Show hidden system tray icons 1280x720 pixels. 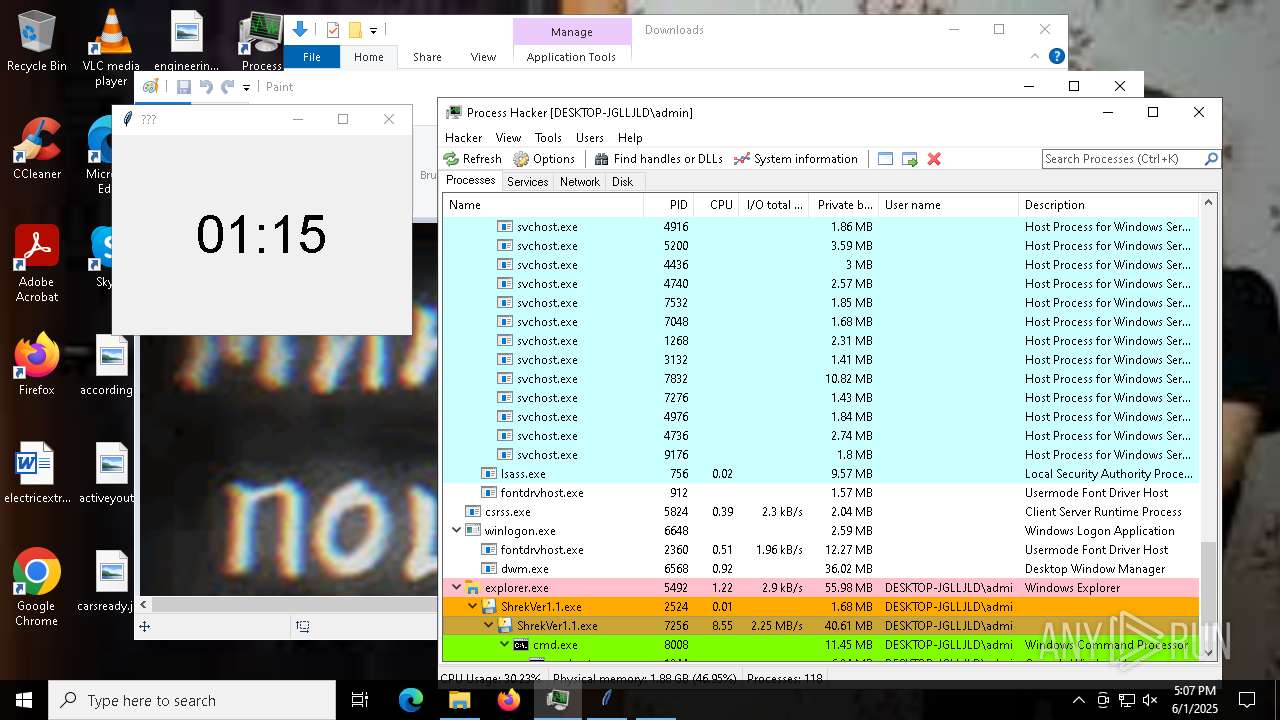(1078, 700)
